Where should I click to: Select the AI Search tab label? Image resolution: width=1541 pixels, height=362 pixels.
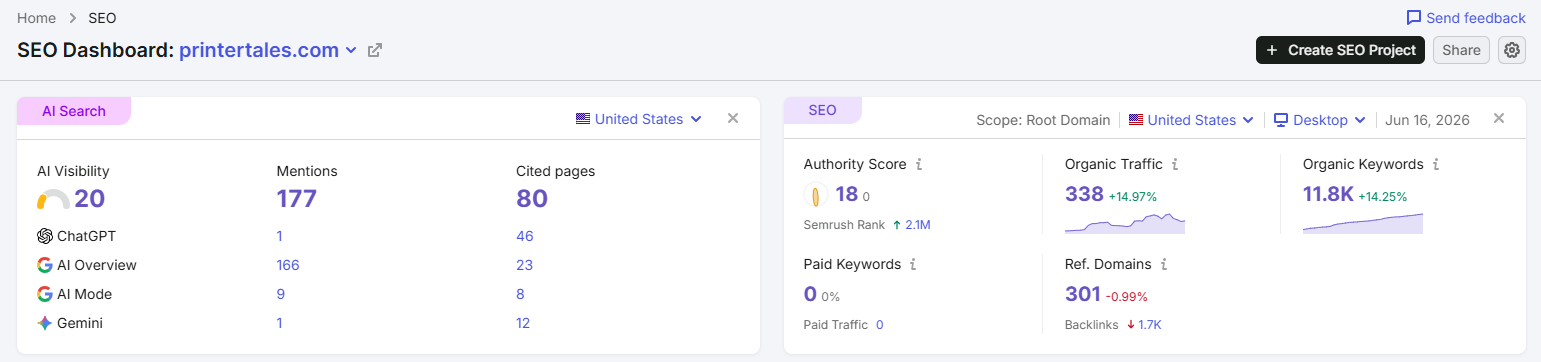click(74, 111)
